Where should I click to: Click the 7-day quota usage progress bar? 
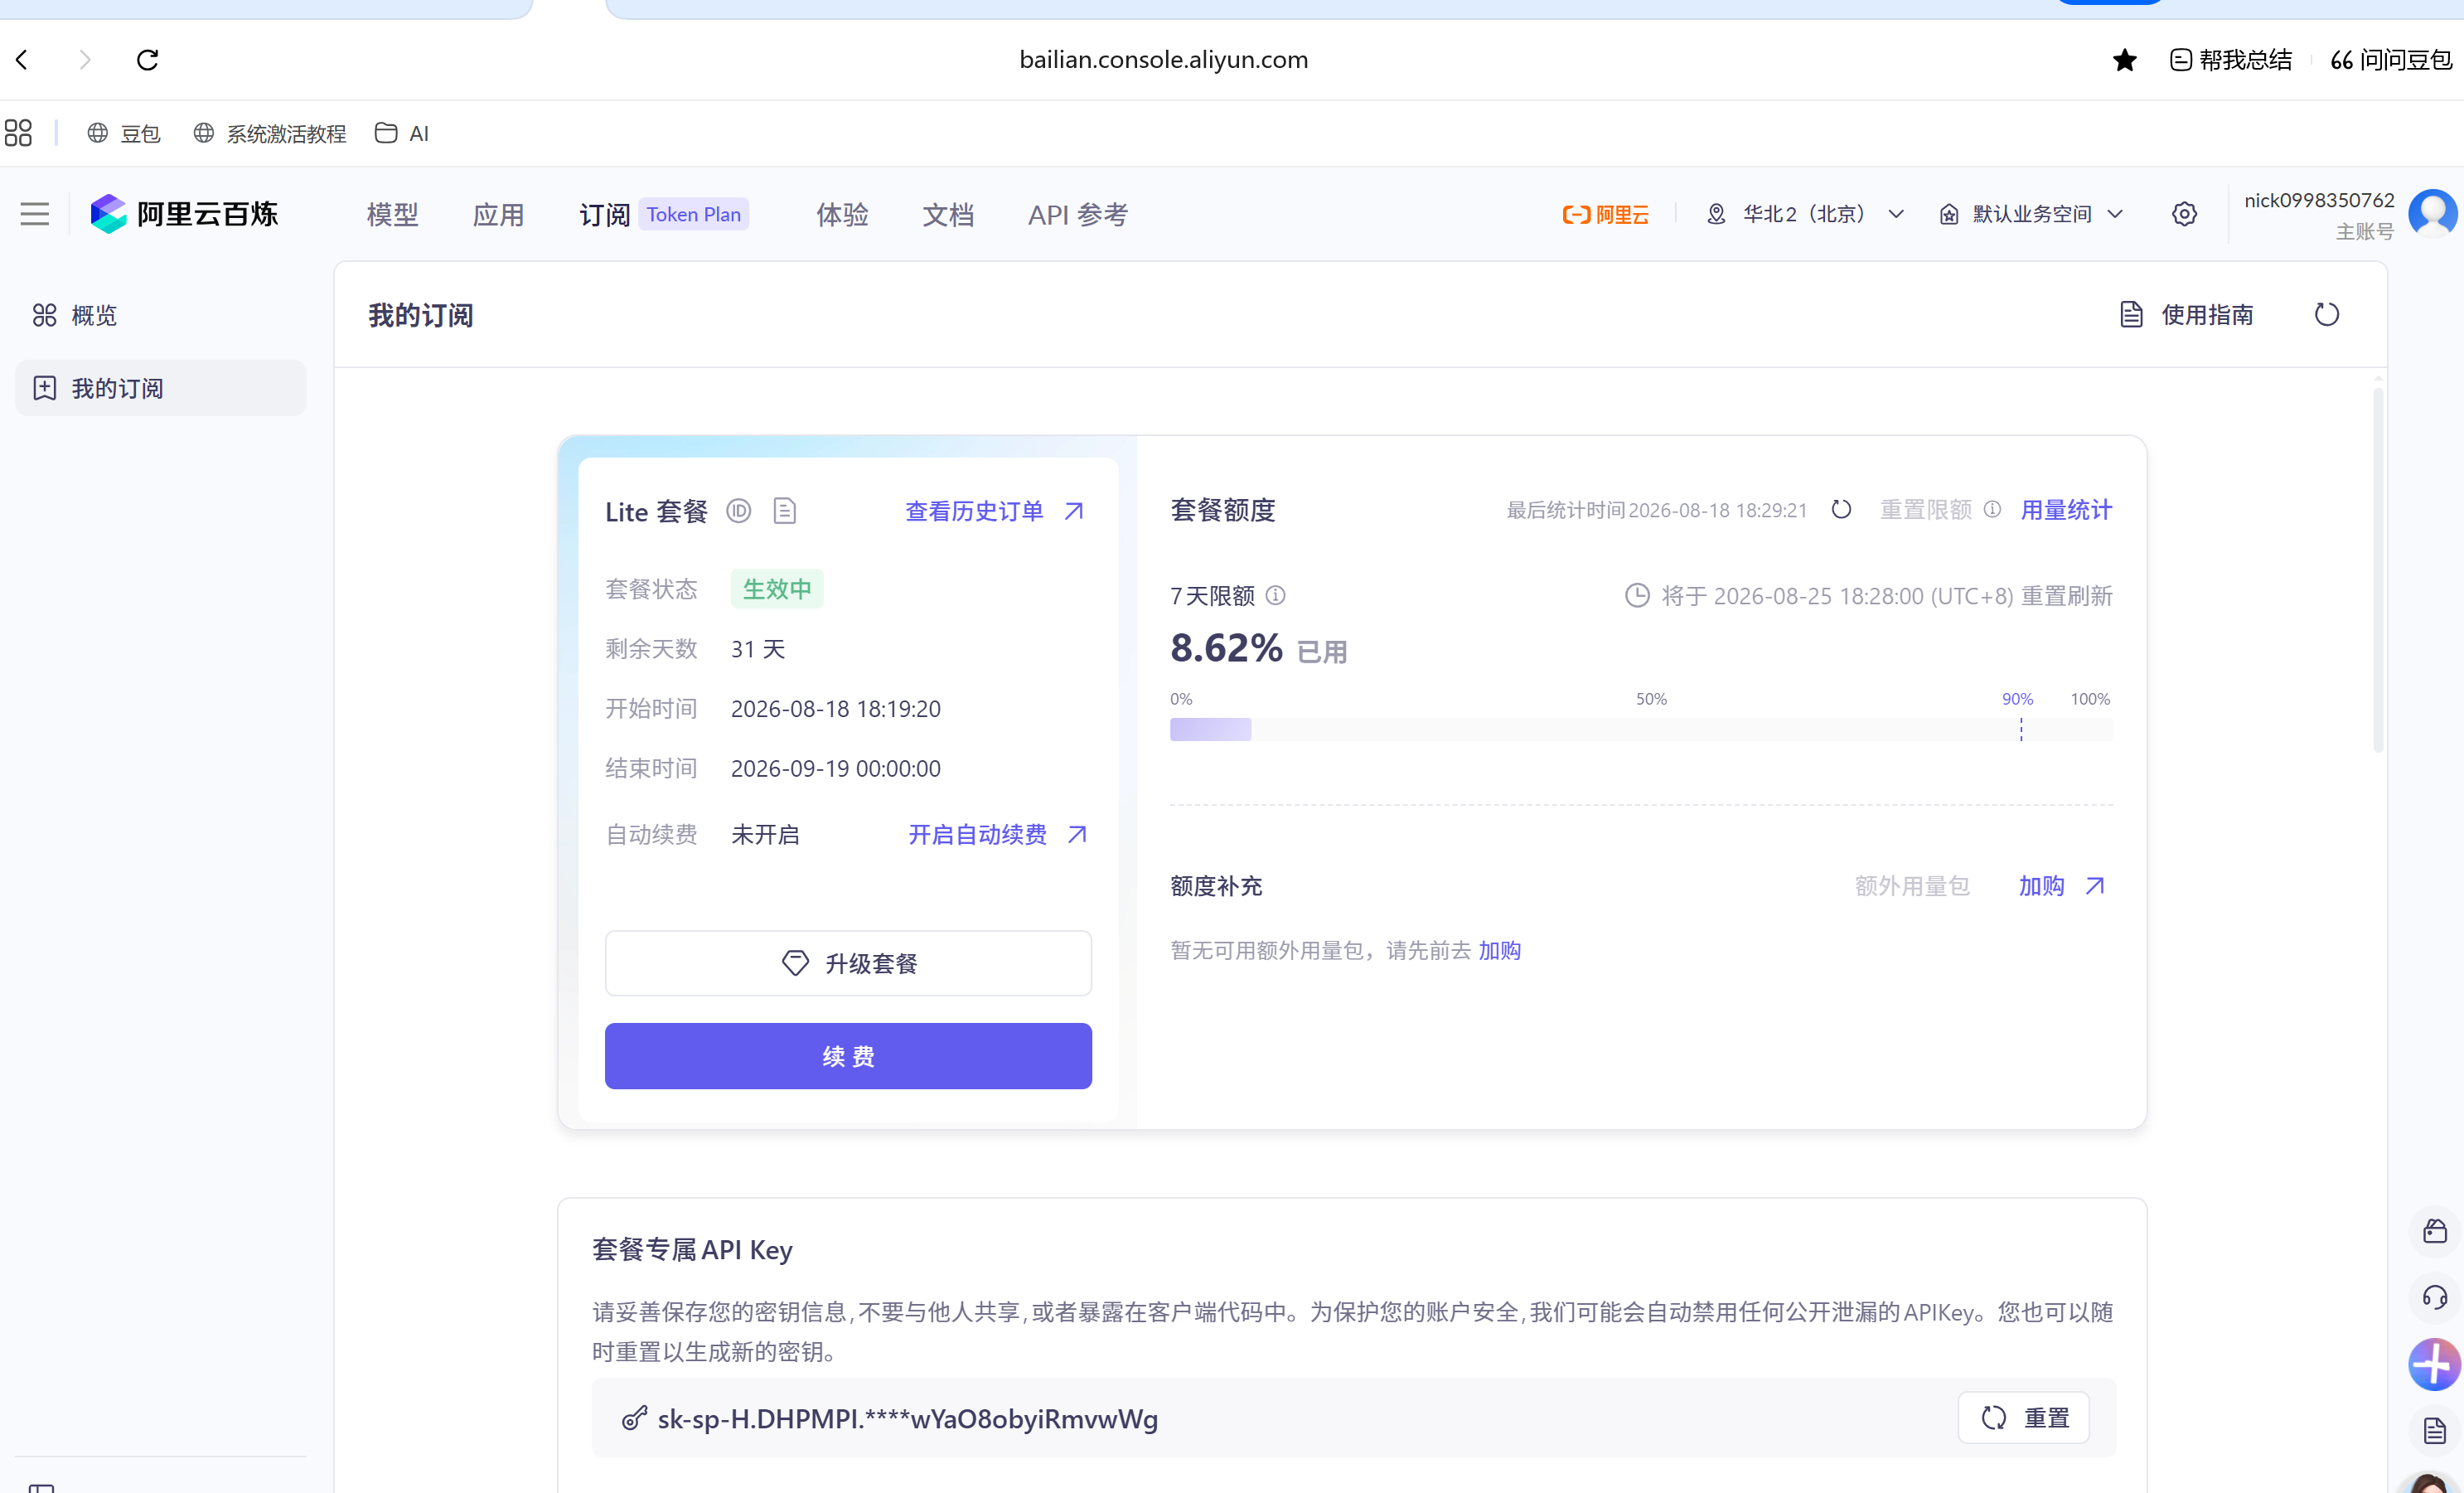[1641, 729]
